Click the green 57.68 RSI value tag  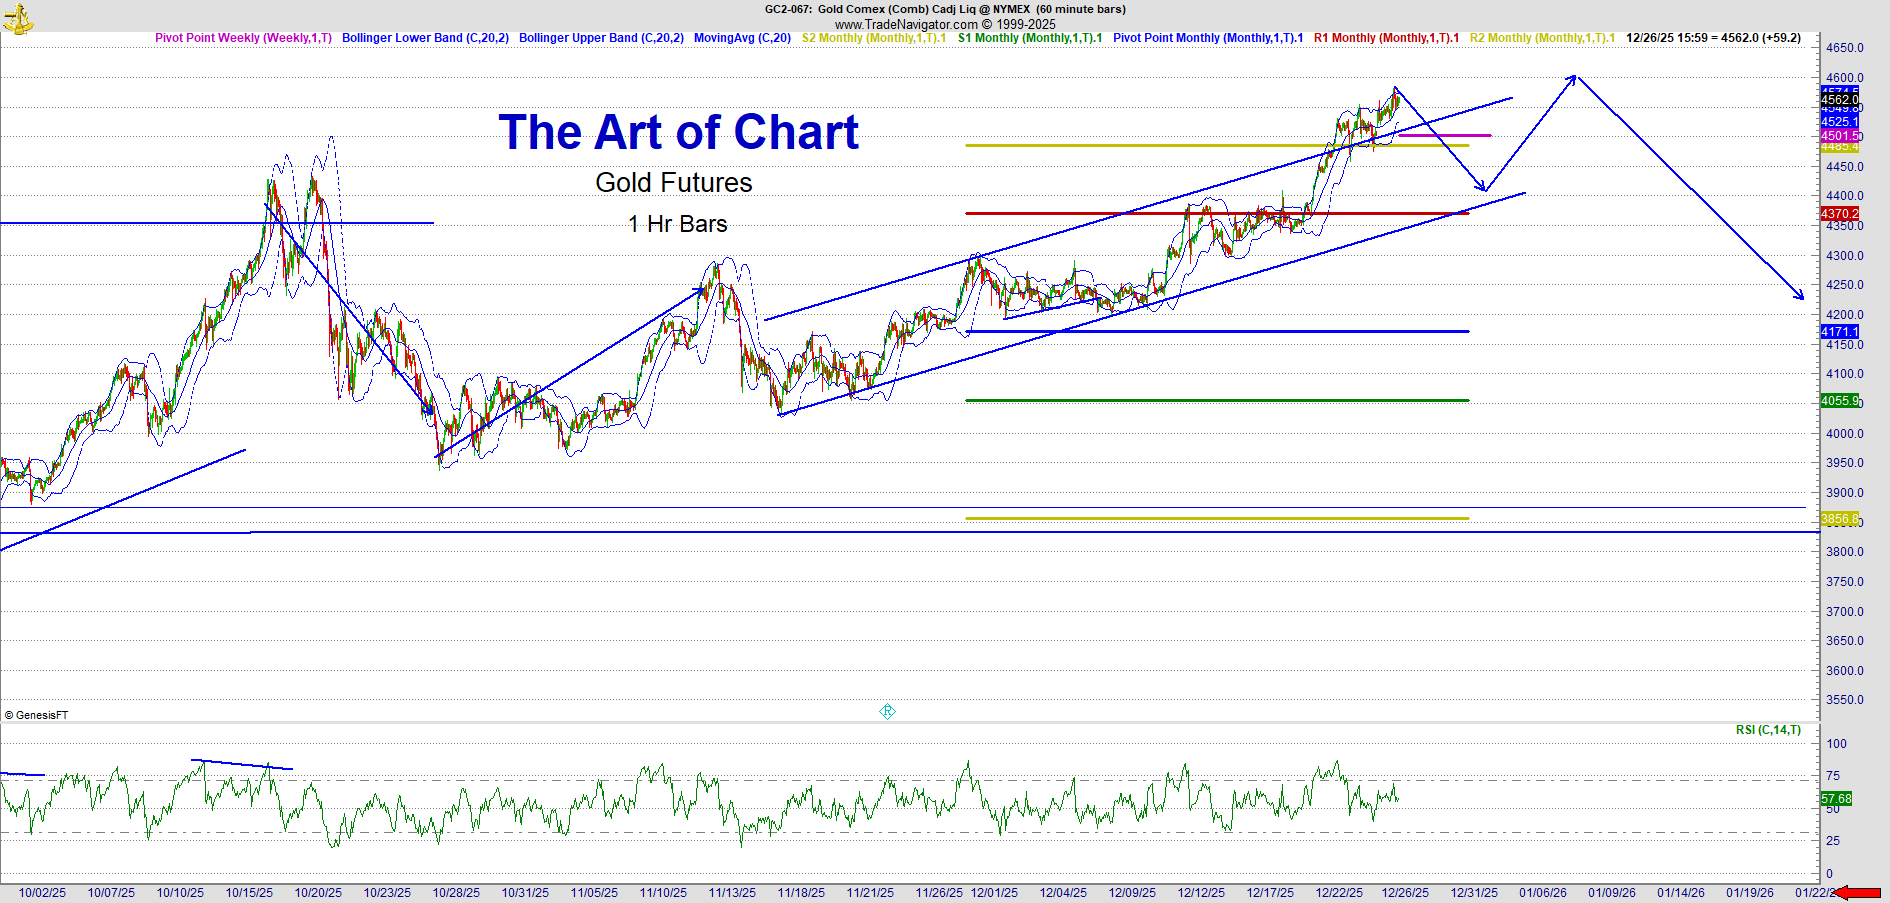[x=1836, y=799]
